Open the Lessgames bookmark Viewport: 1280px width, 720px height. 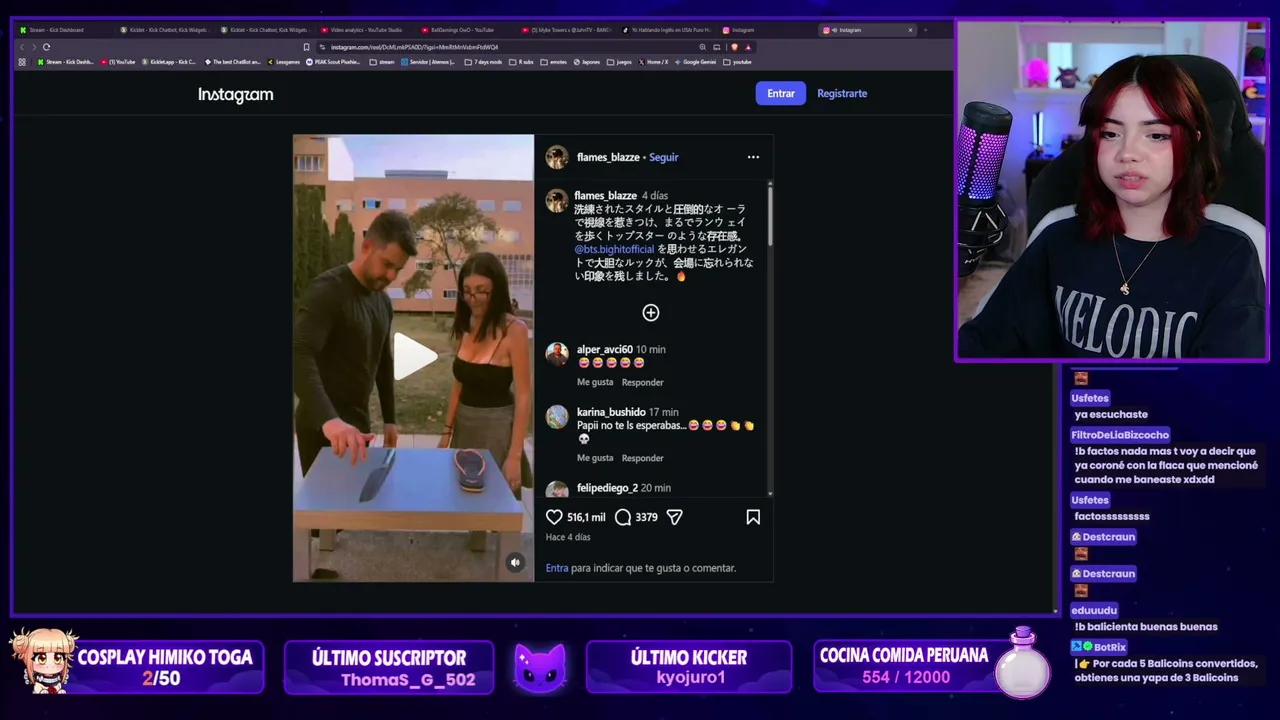click(283, 62)
